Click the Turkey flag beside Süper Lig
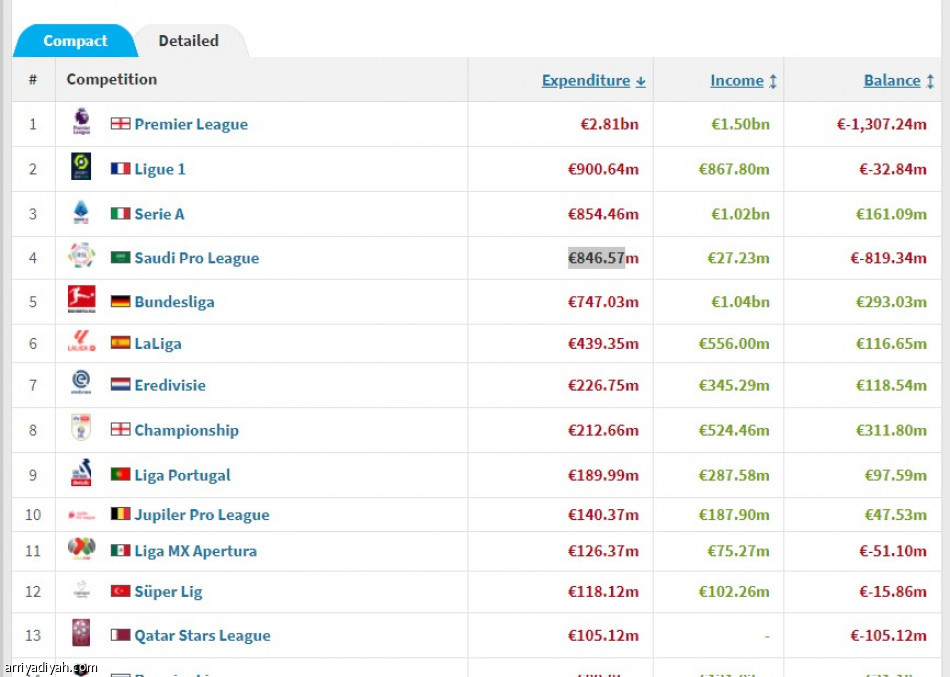The image size is (950, 677). coord(120,591)
